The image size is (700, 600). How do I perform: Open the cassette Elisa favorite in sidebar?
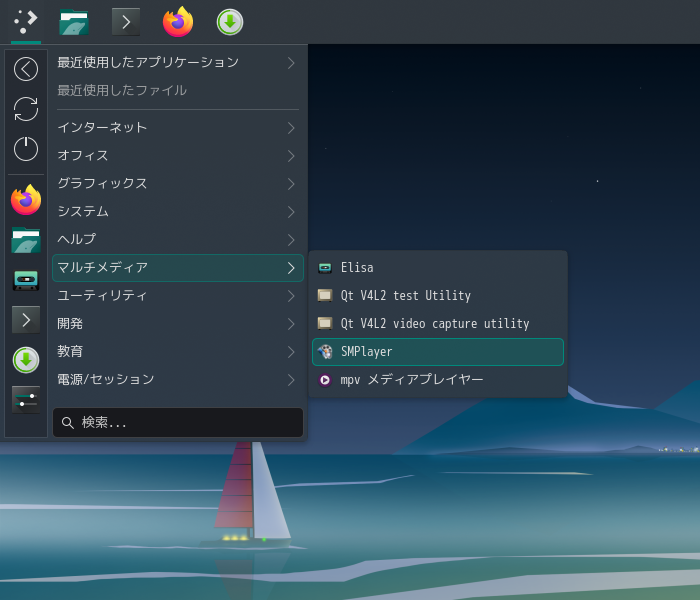pos(26,280)
